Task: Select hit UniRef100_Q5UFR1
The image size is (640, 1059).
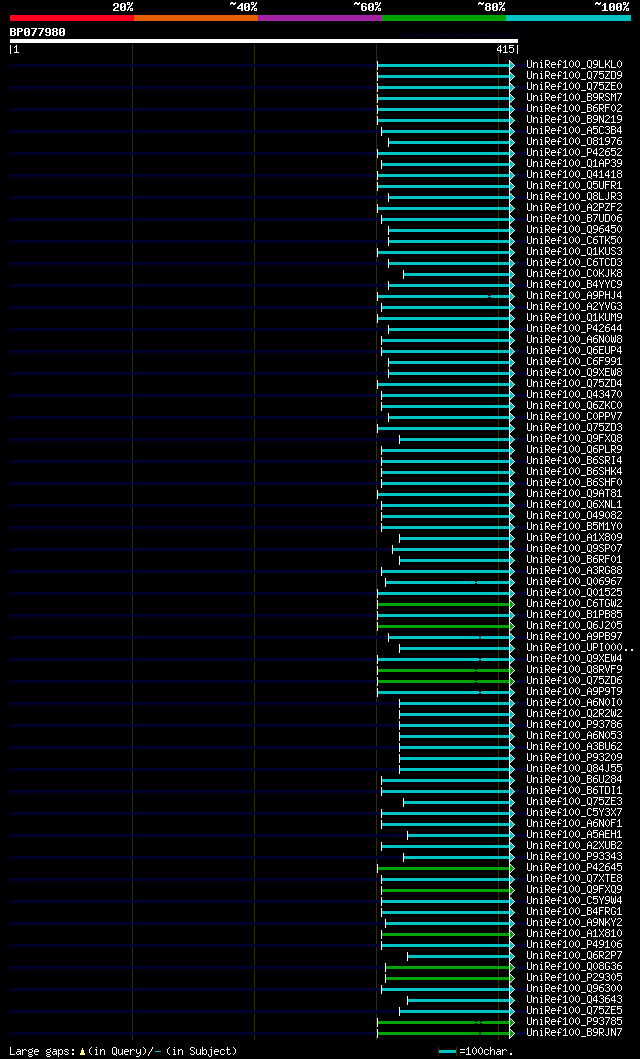Action: pyautogui.click(x=575, y=186)
